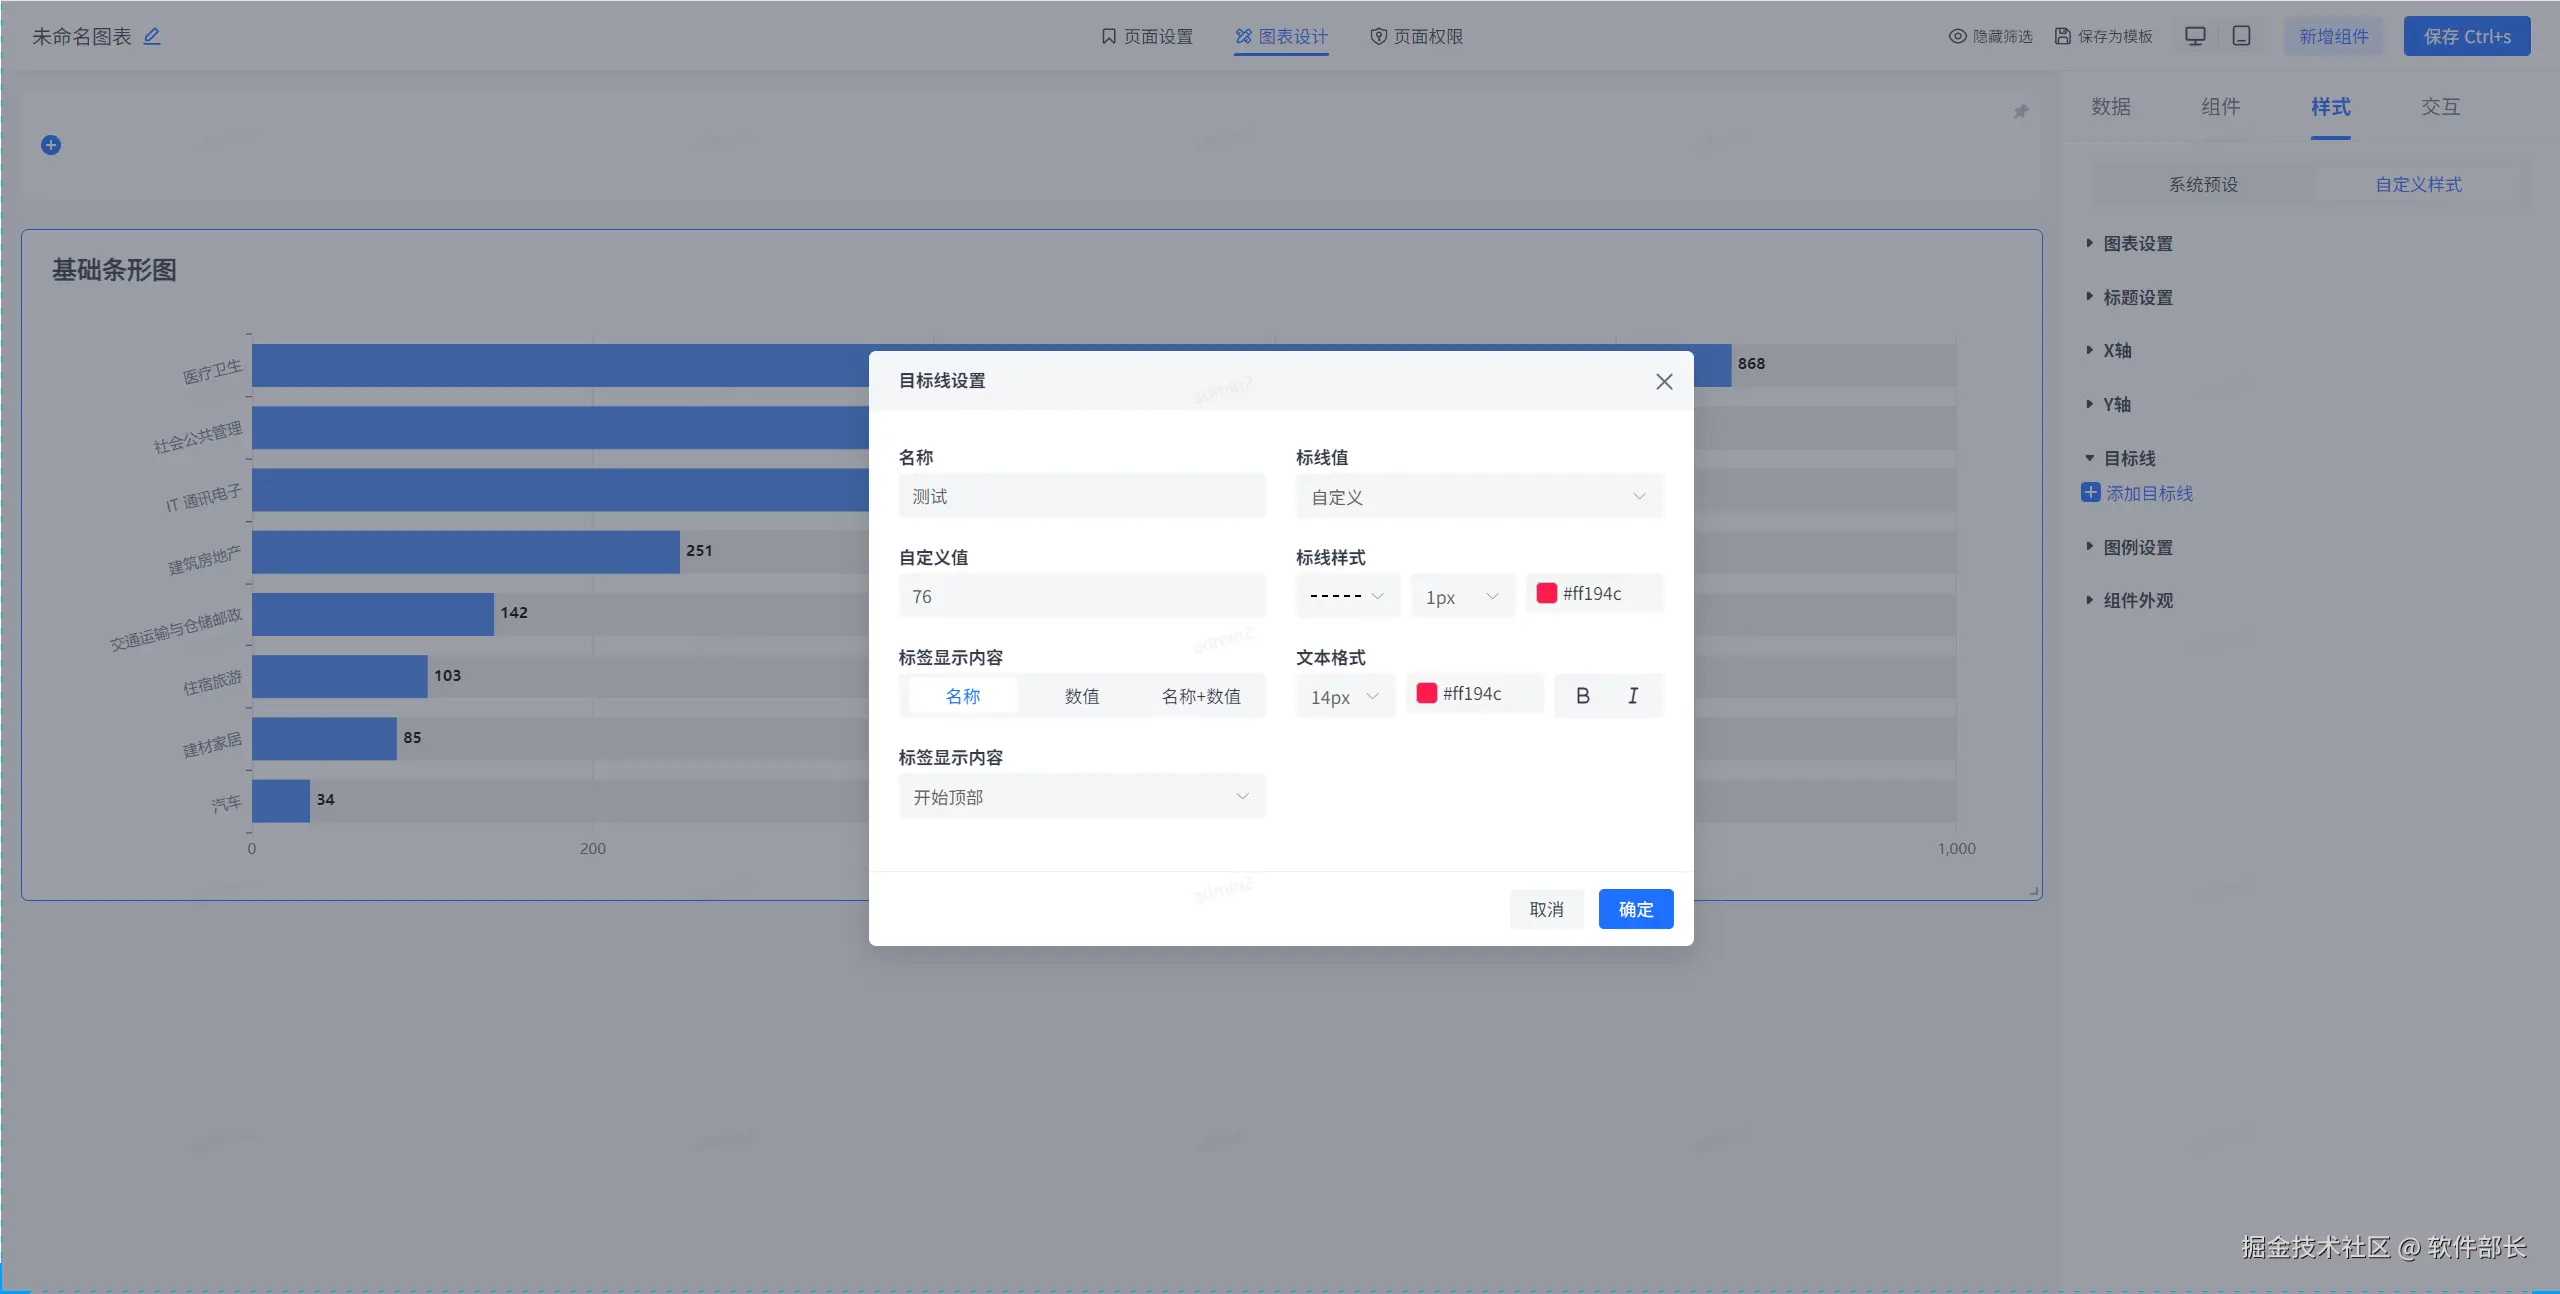Viewport: 2560px width, 1294px height.
Task: Click the pin icon above the chart
Action: click(x=2021, y=111)
